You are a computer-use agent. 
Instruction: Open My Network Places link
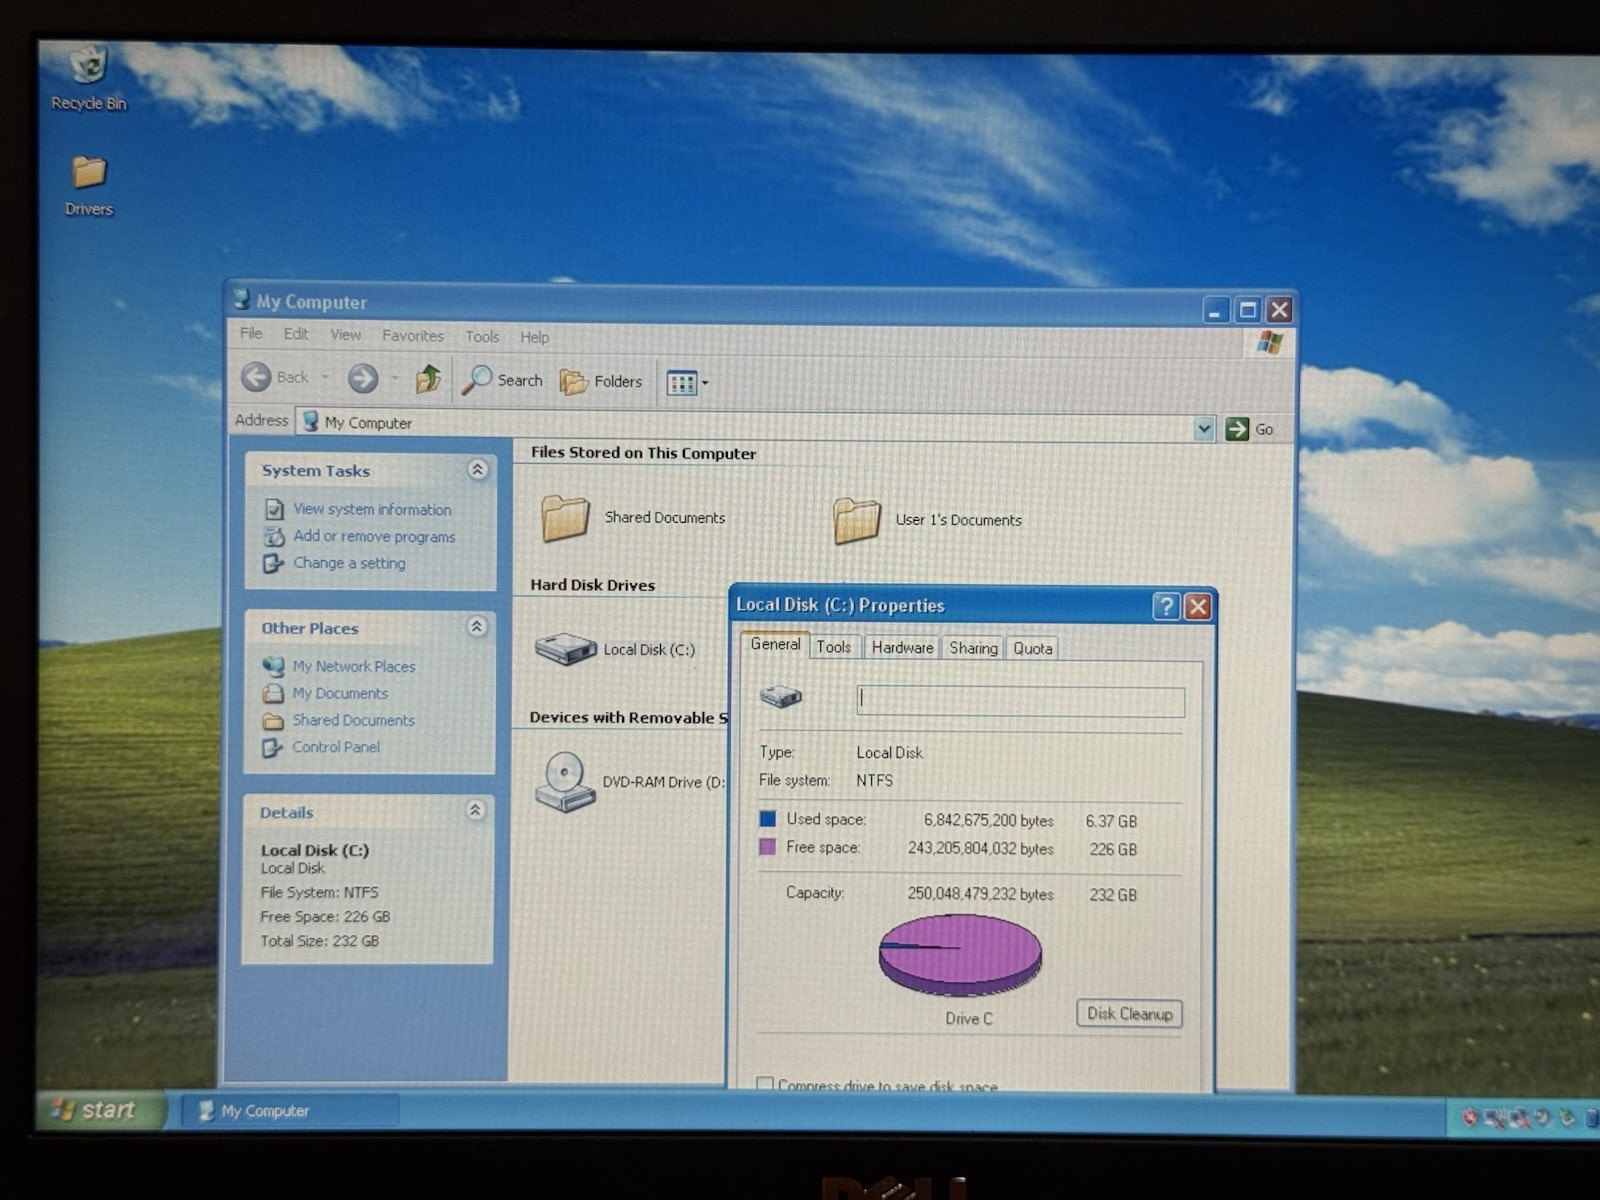click(353, 666)
